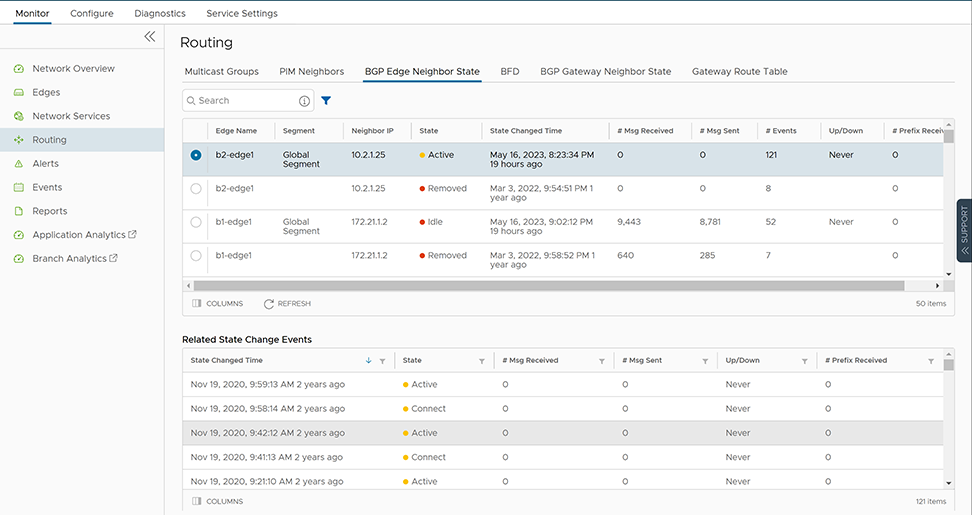972x515 pixels.
Task: Click in the Search input field
Action: [x=245, y=101]
